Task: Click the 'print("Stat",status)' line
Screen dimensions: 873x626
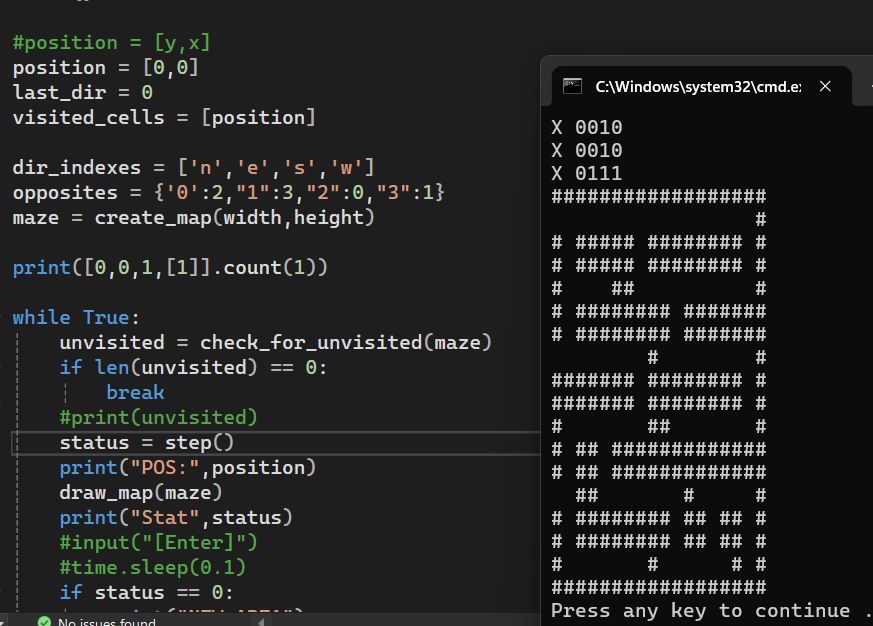Action: coord(176,517)
